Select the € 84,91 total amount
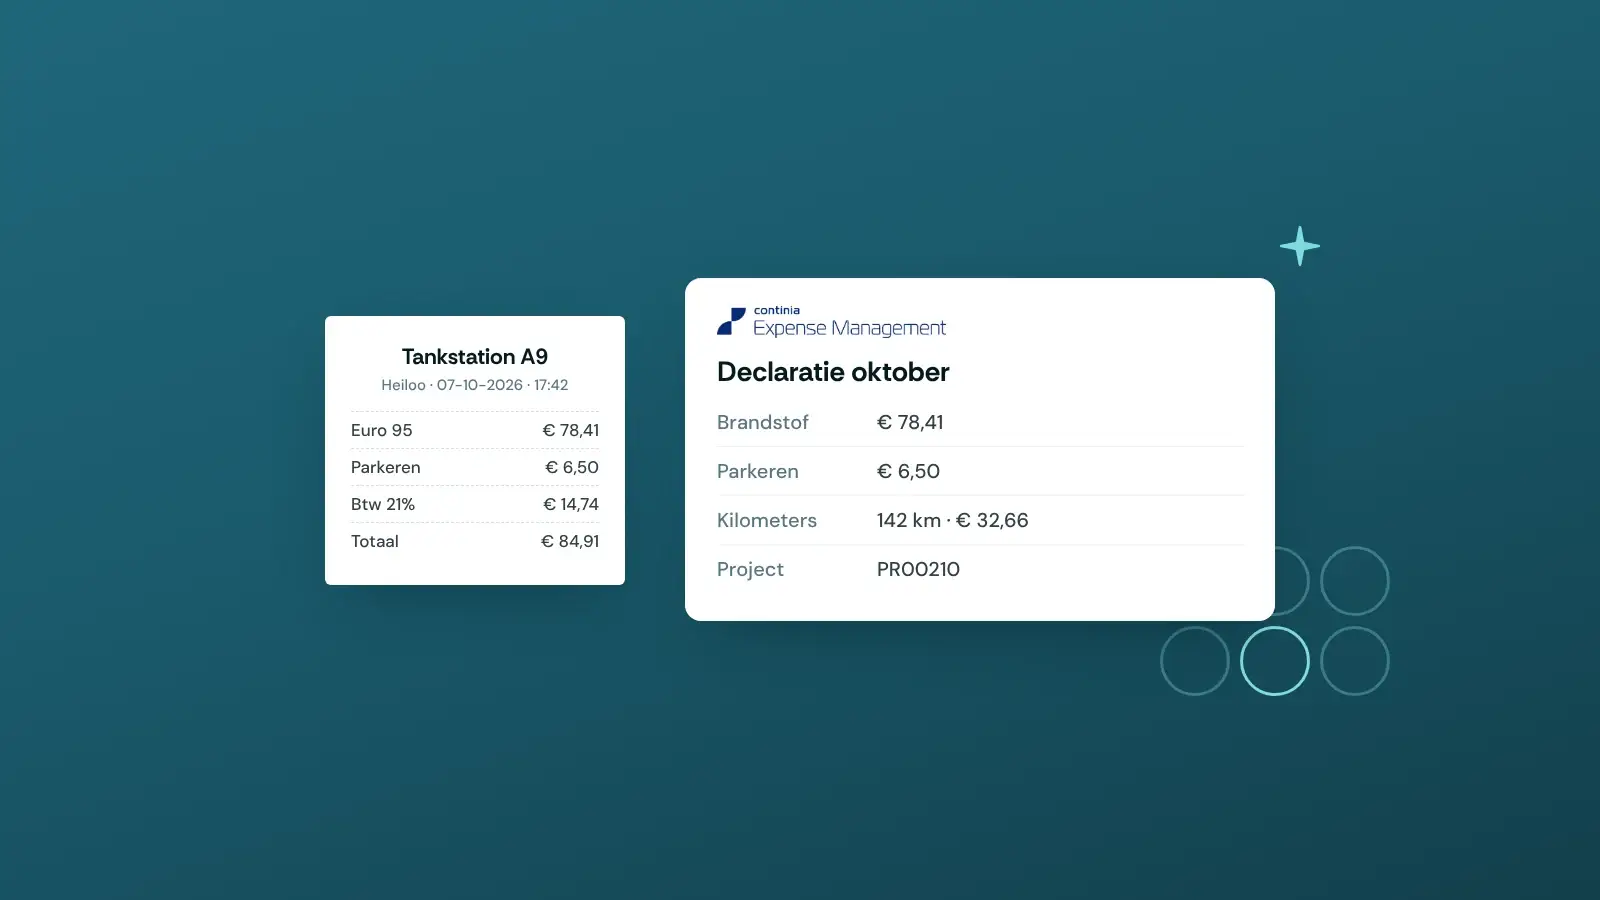This screenshot has height=900, width=1600. [570, 541]
